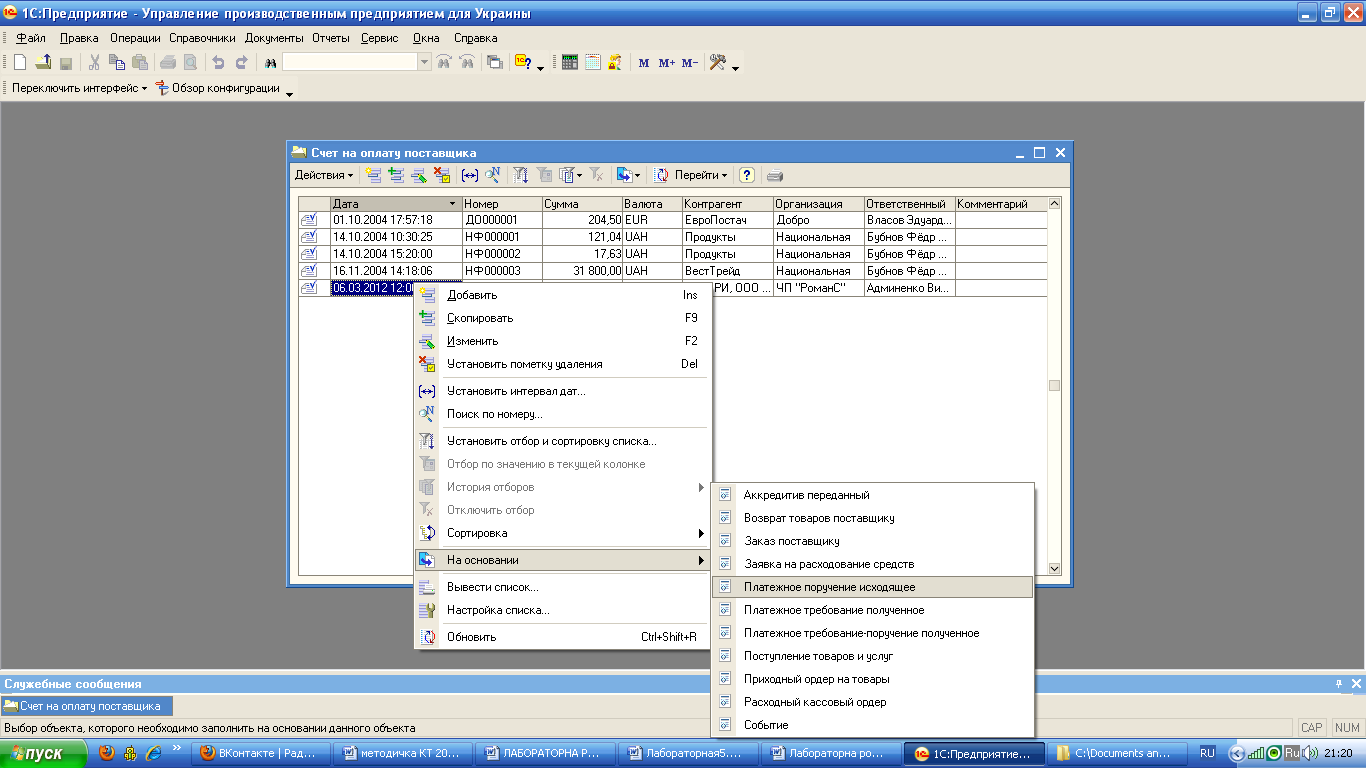
Task: Expand the create-based-on icon dropdown
Action: point(638,175)
